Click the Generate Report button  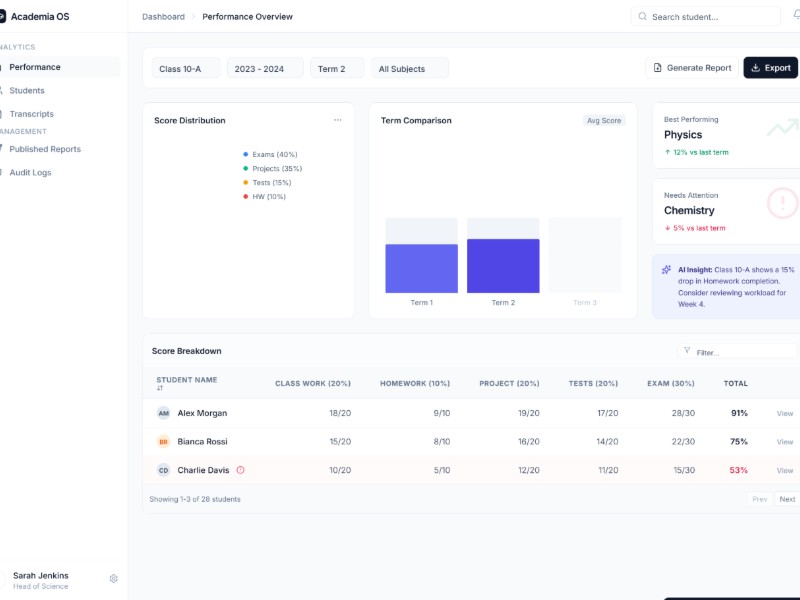click(691, 68)
